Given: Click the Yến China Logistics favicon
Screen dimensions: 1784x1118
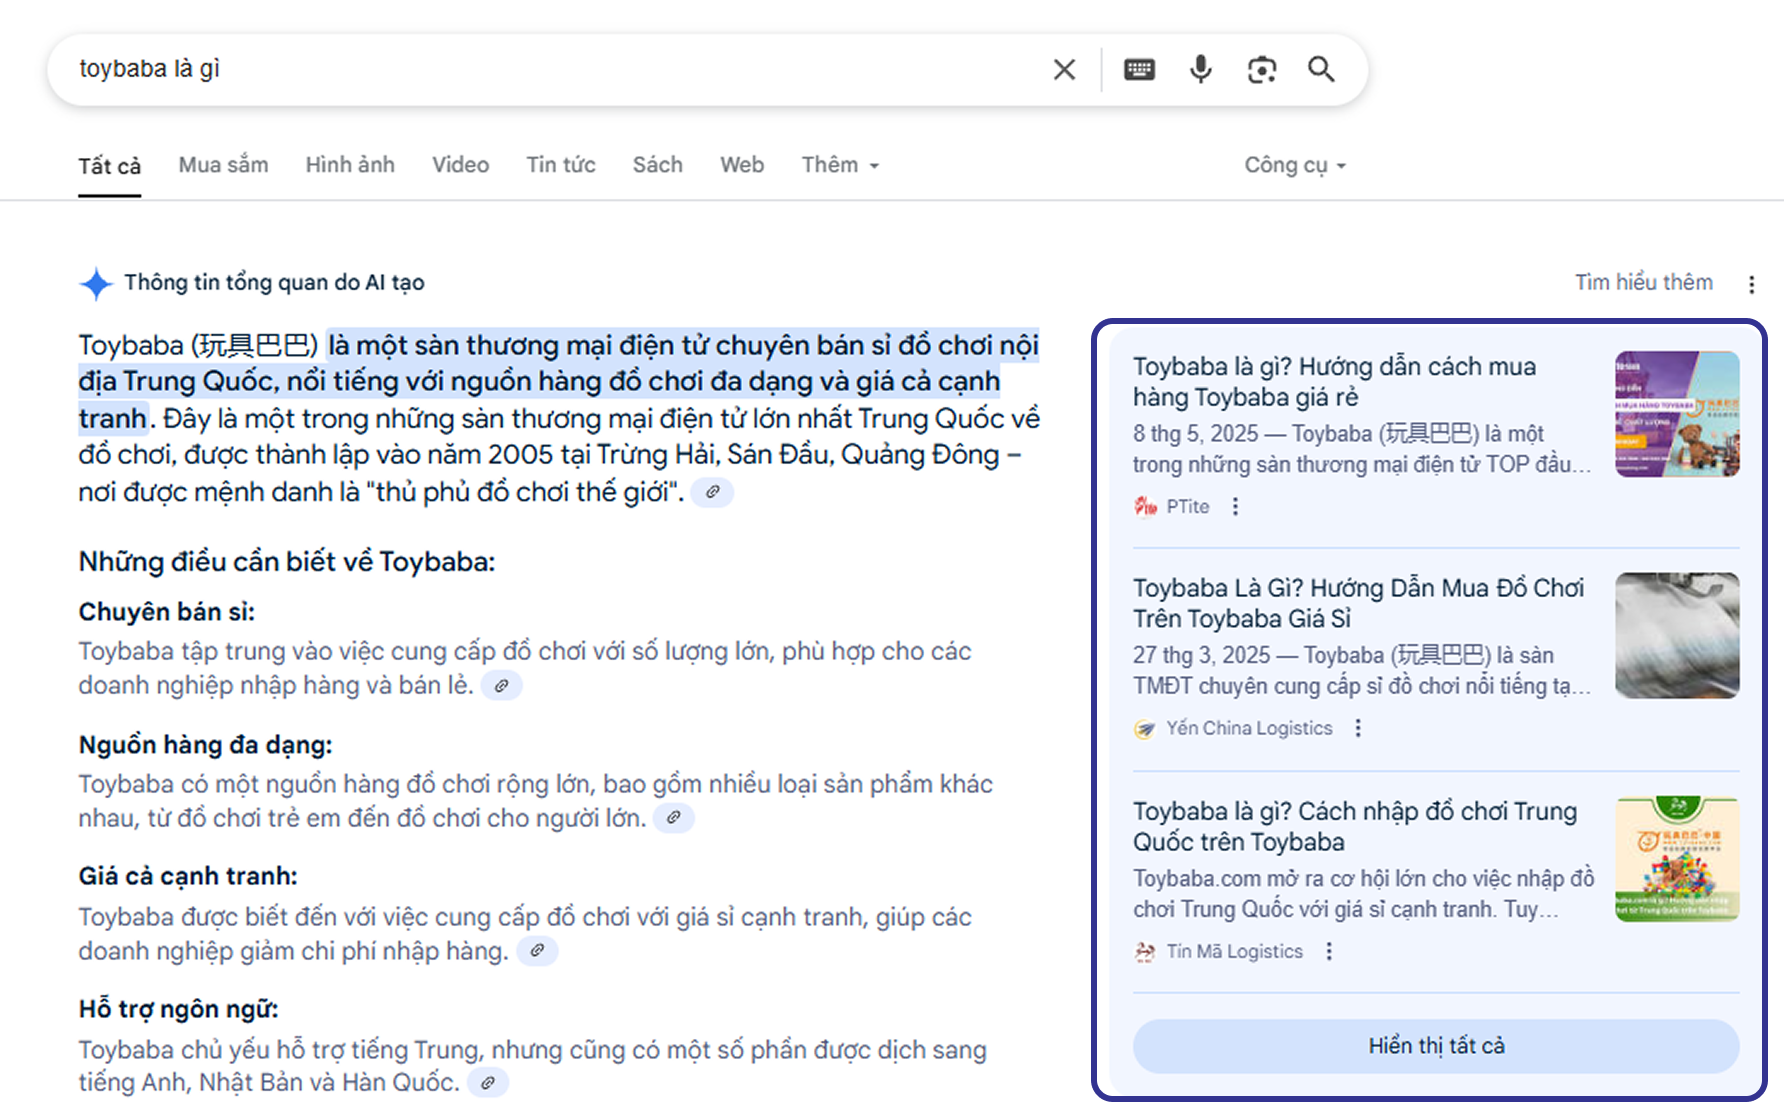Looking at the screenshot, I should (x=1145, y=729).
